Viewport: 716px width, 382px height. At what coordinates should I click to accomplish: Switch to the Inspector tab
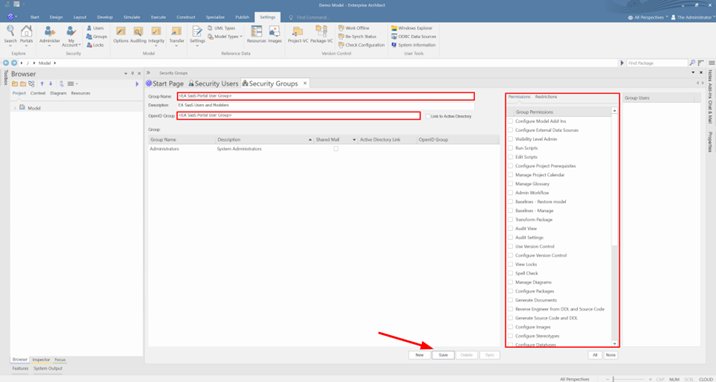[41, 360]
